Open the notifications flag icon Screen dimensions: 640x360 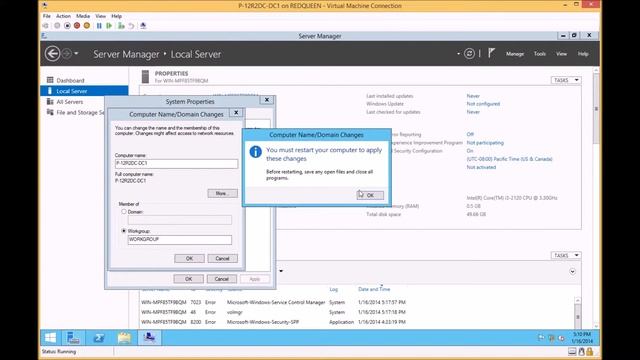click(491, 53)
